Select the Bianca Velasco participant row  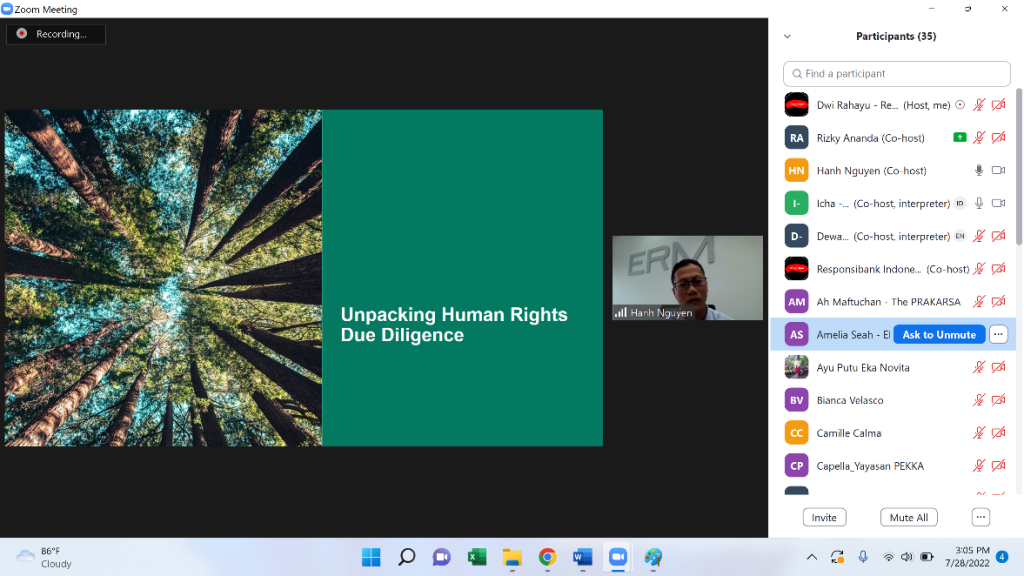(893, 400)
